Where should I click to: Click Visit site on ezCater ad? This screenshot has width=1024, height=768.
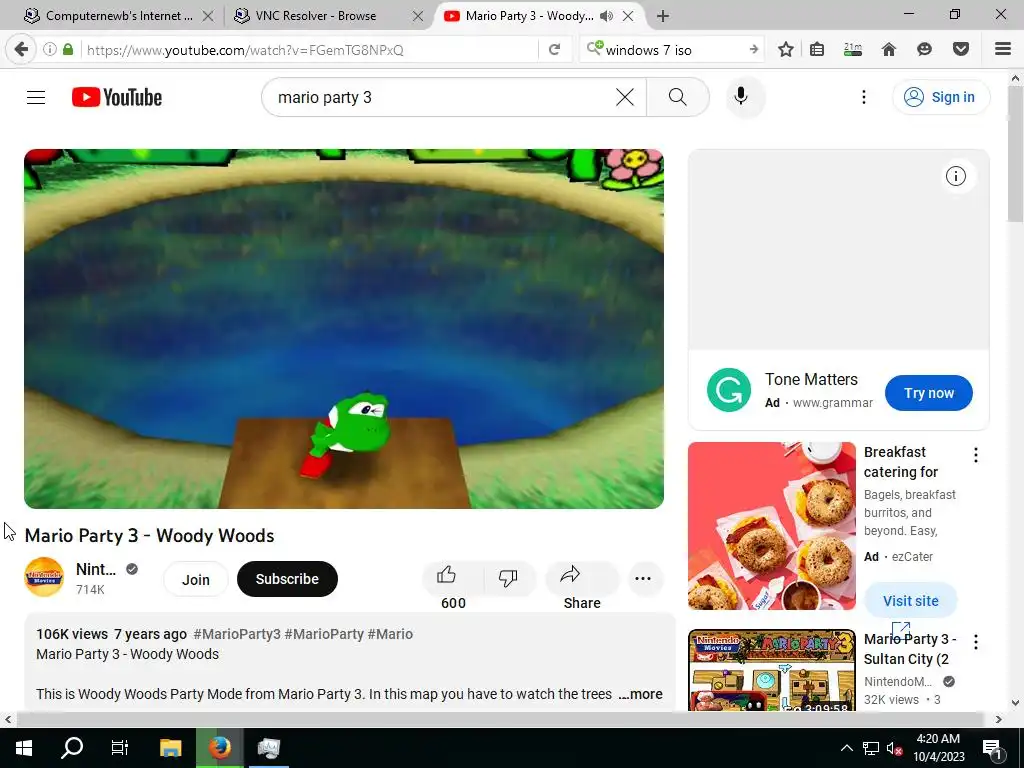click(910, 601)
